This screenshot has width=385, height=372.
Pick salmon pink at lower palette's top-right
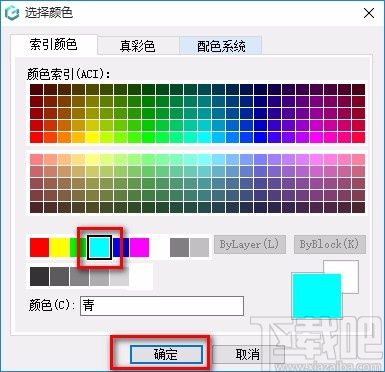click(358, 159)
